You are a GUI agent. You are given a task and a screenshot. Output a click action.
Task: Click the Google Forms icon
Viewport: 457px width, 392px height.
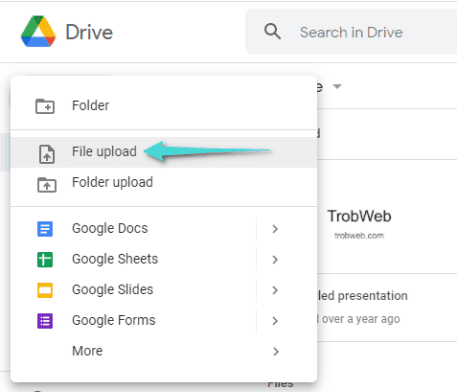point(45,321)
